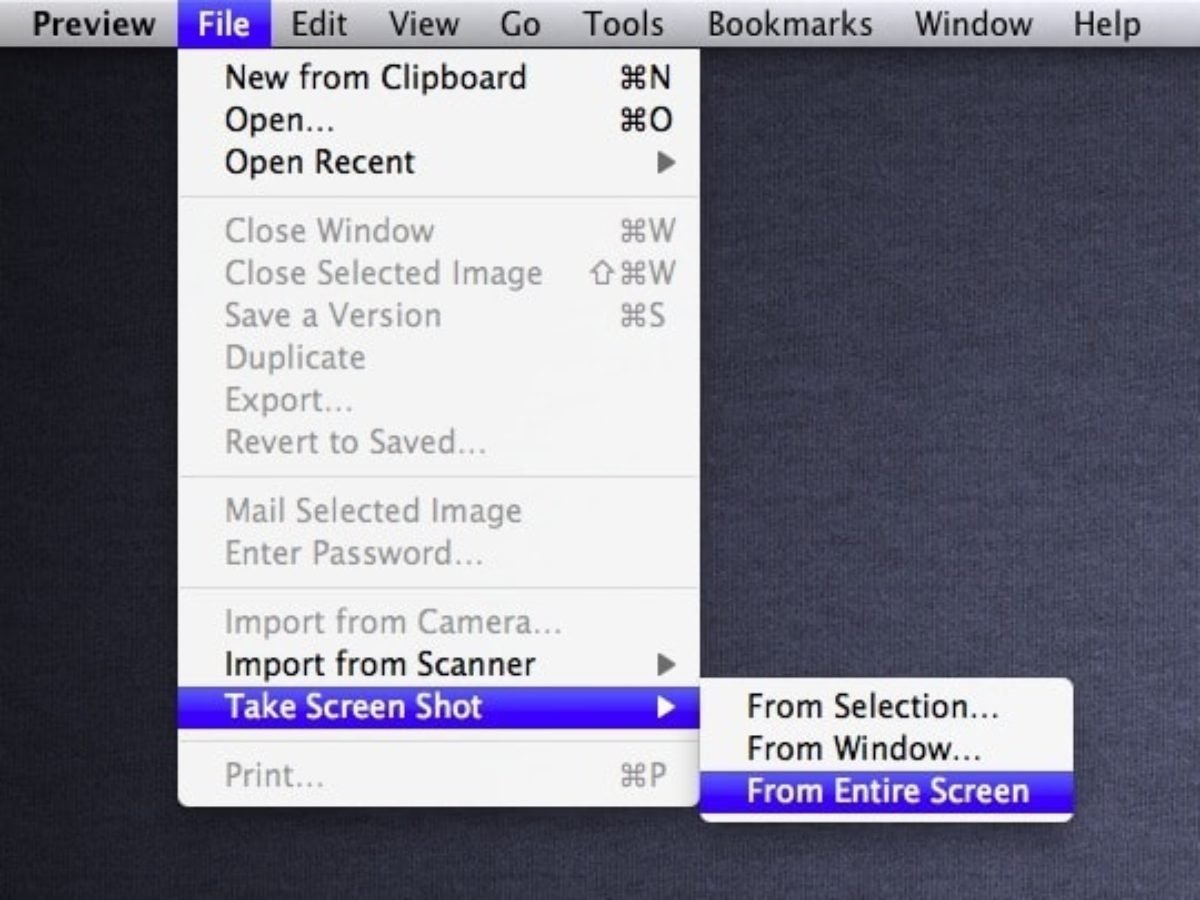Viewport: 1200px width, 900px height.
Task: Click the greyed Import from Camera... item
Action: pos(438,622)
